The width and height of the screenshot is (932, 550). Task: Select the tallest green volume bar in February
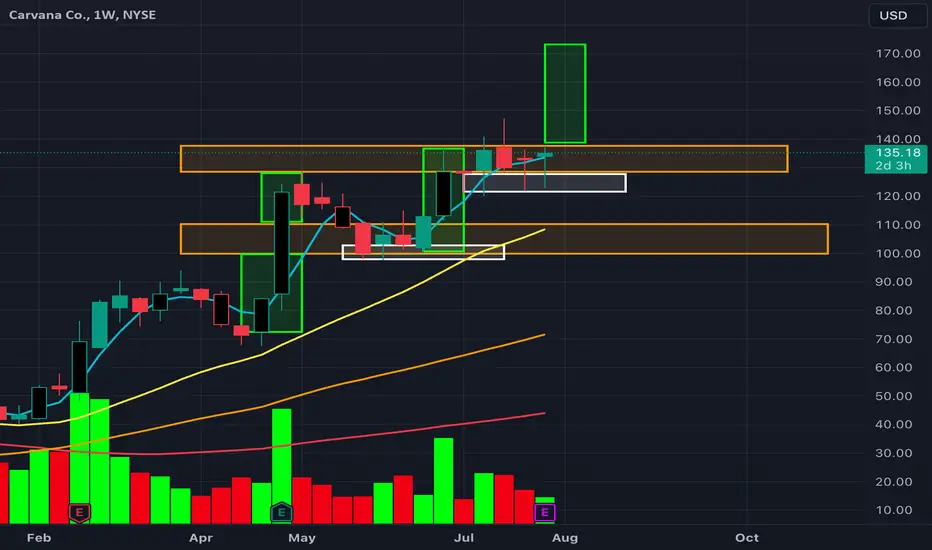tap(80, 458)
